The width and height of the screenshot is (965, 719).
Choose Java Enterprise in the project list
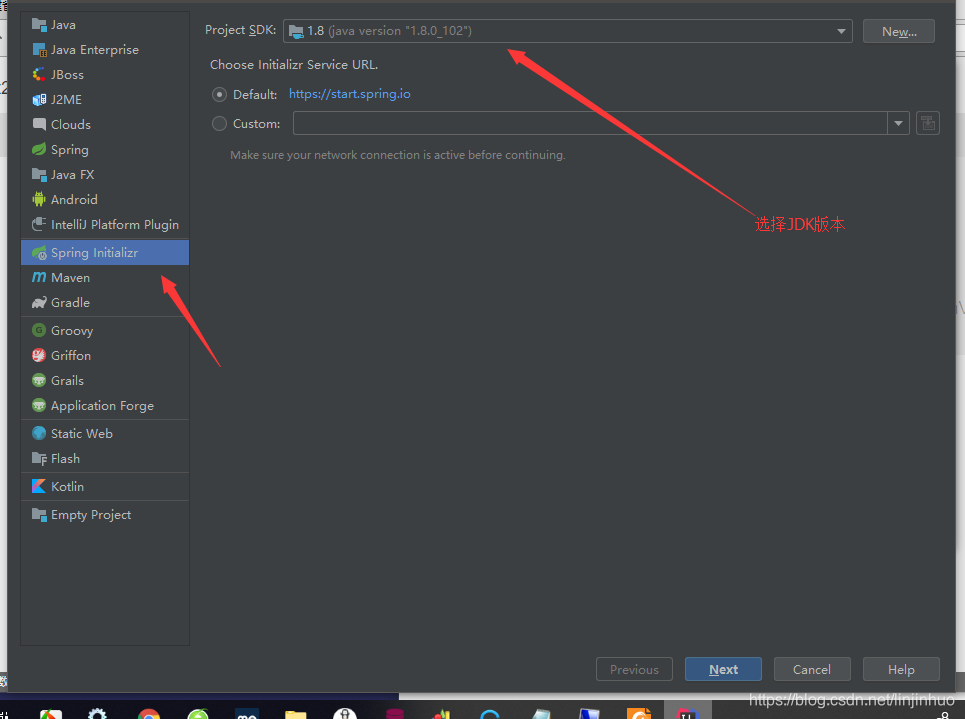pos(105,50)
